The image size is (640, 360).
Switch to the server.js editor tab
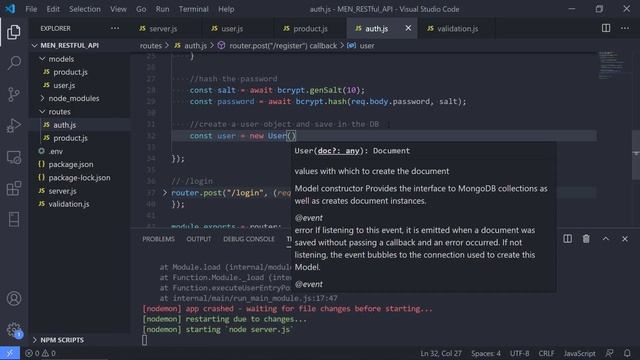pyautogui.click(x=166, y=28)
